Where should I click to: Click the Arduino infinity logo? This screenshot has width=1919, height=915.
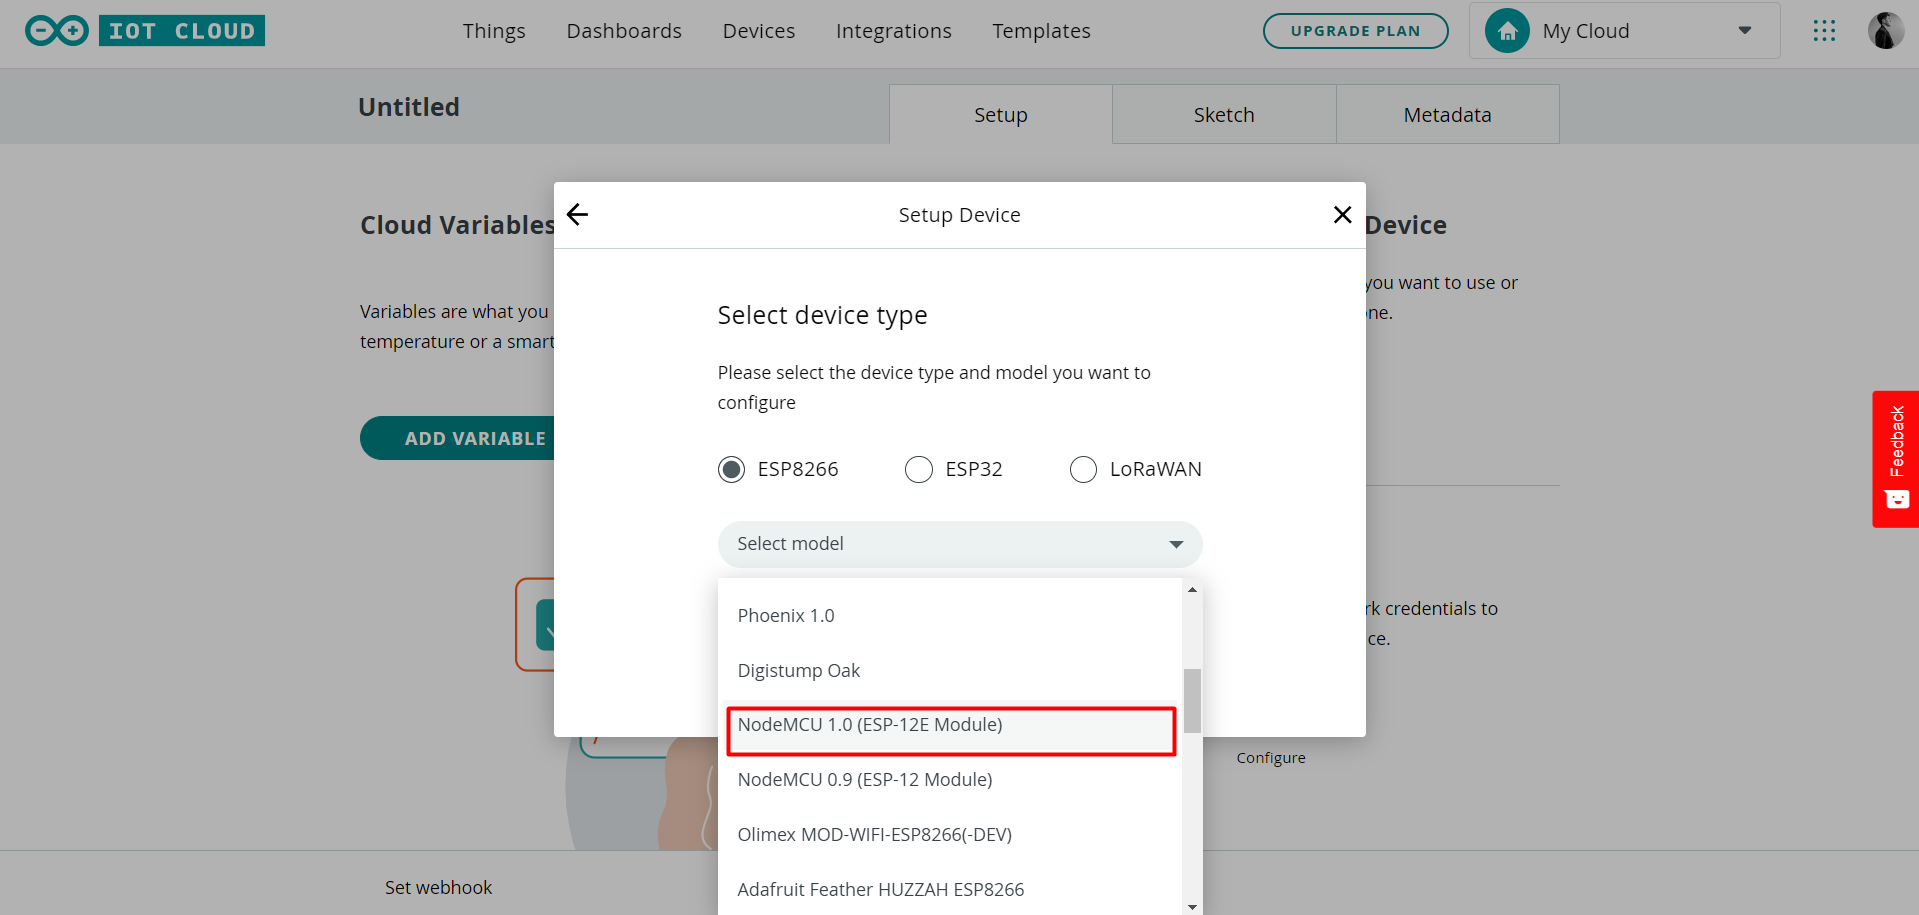[x=57, y=31]
